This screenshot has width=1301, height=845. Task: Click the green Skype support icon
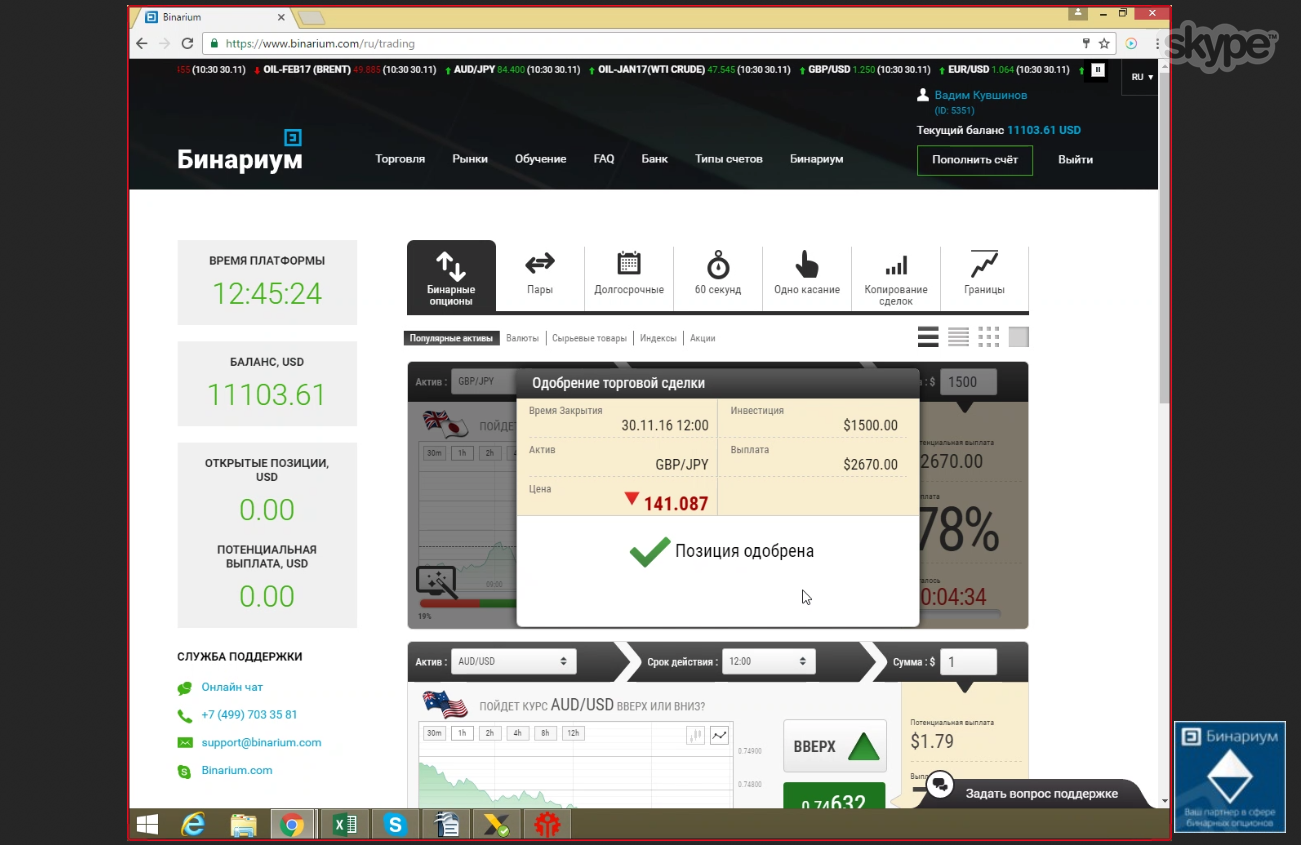coord(185,771)
